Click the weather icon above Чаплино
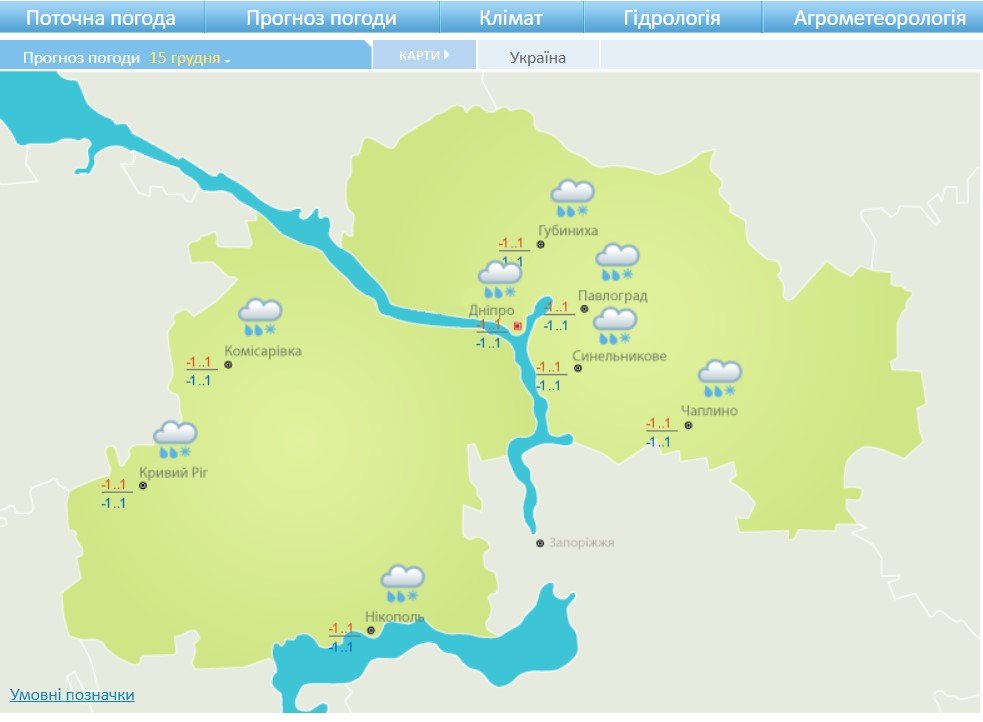This screenshot has width=983, height=722. (719, 379)
